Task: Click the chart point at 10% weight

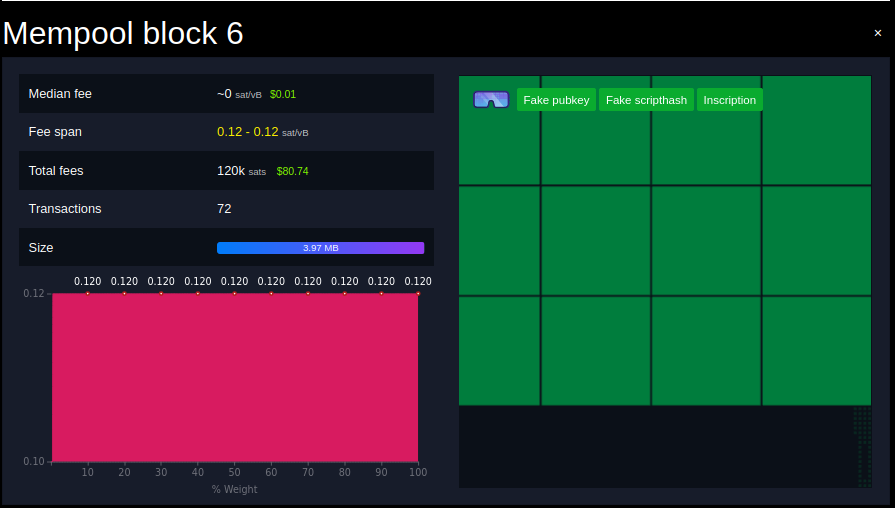Action: tap(87, 293)
